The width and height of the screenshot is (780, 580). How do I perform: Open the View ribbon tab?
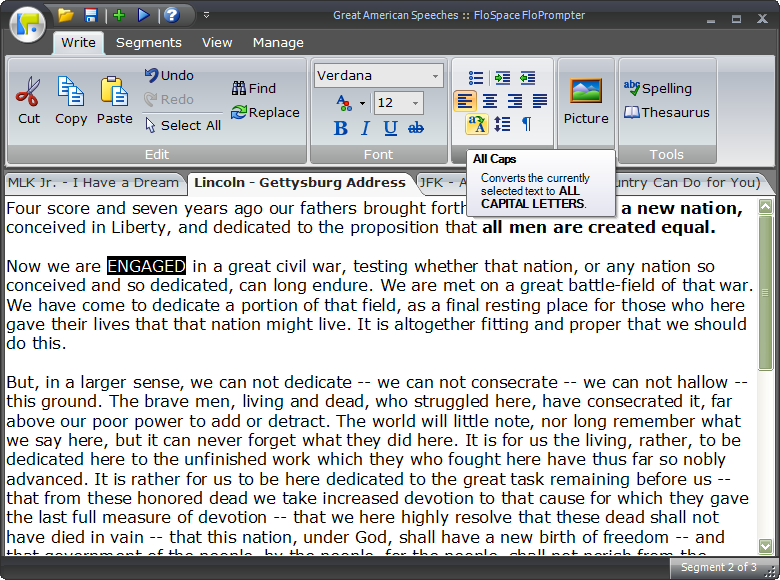tap(217, 43)
